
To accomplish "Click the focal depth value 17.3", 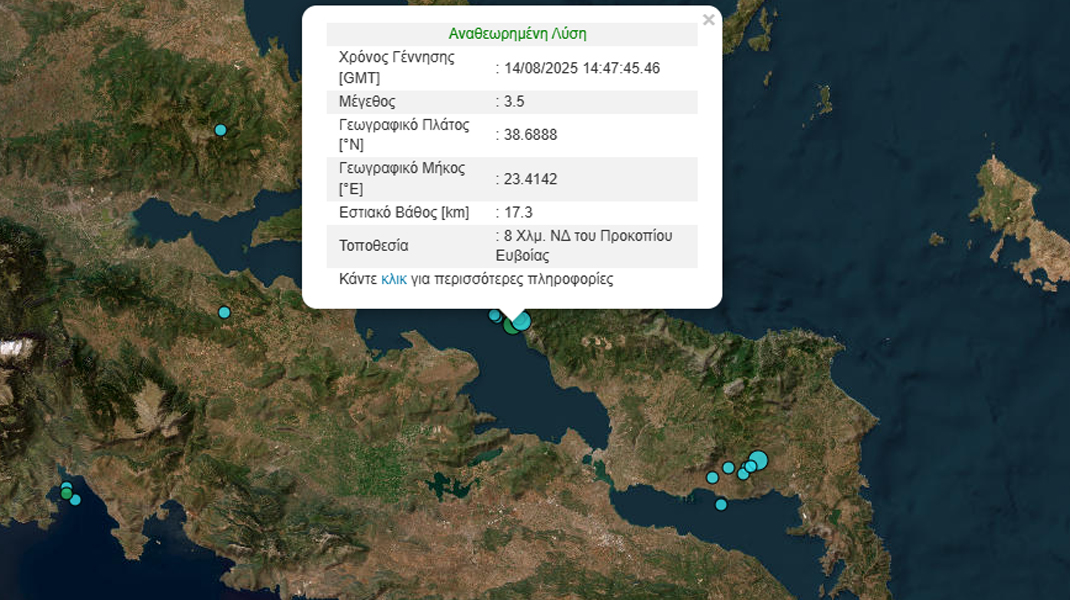I will [519, 213].
